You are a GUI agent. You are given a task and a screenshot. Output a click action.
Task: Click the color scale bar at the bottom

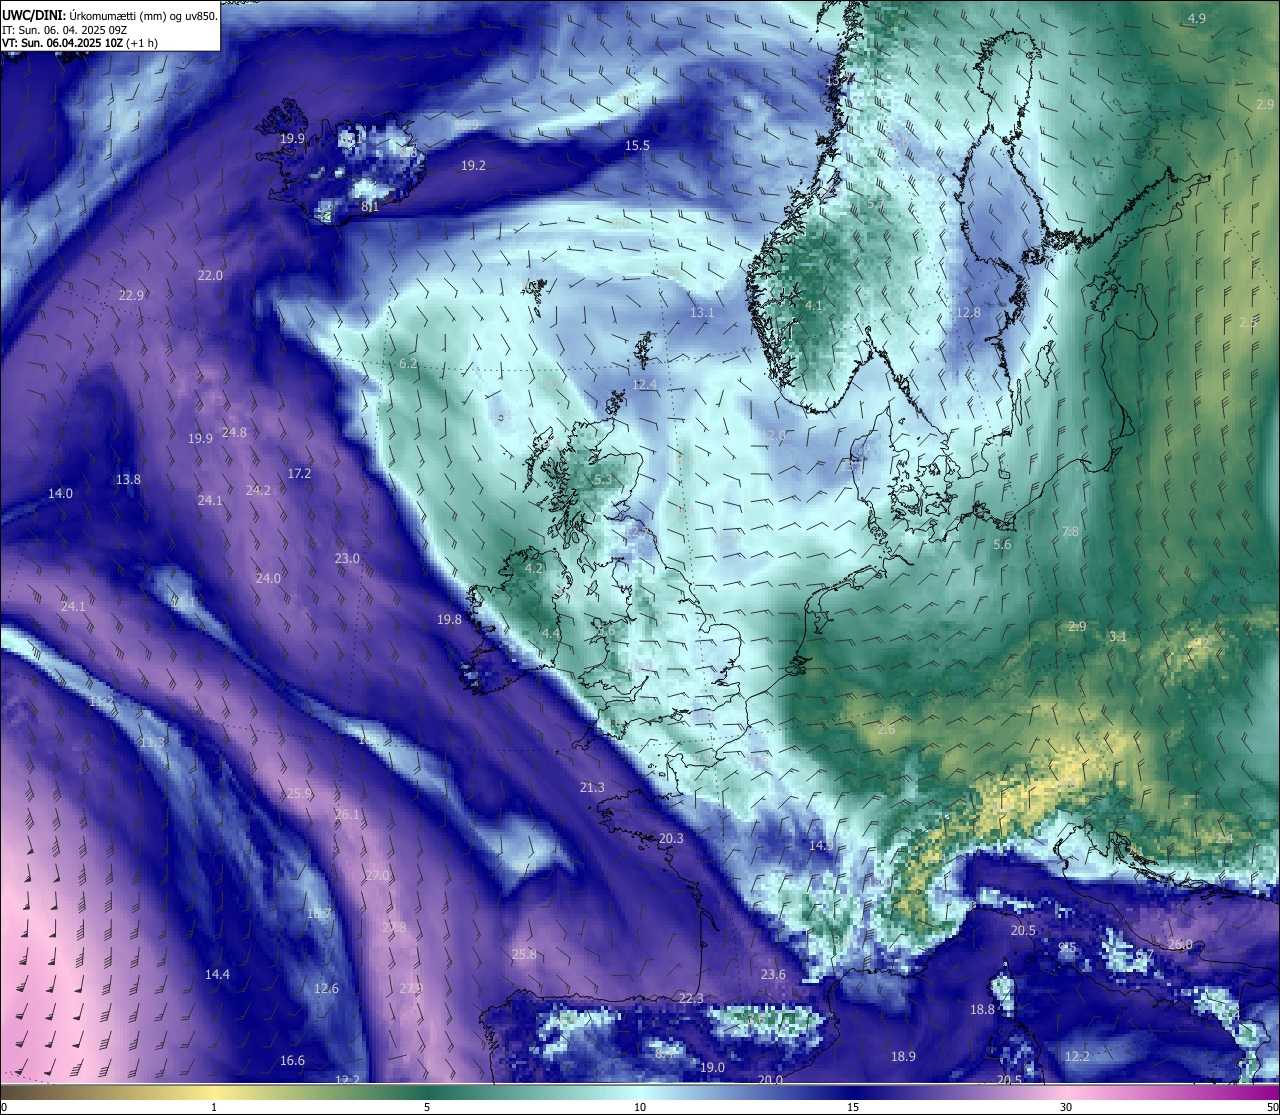click(640, 1091)
